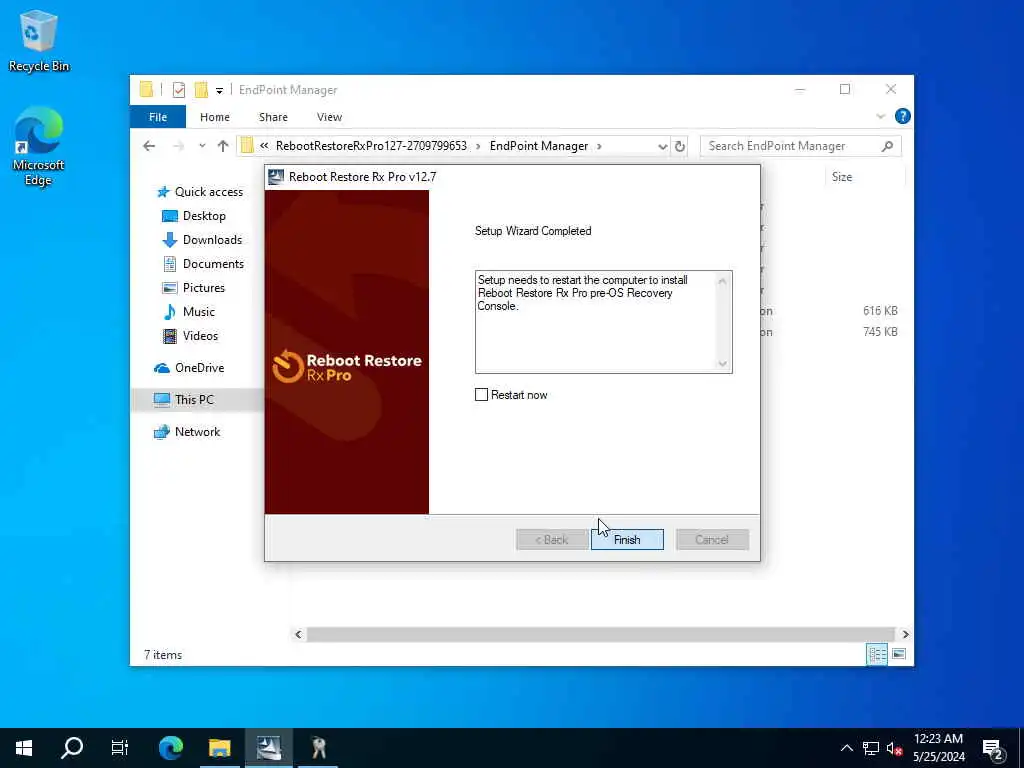Switch to File Explorer taskbar icon

click(x=219, y=748)
